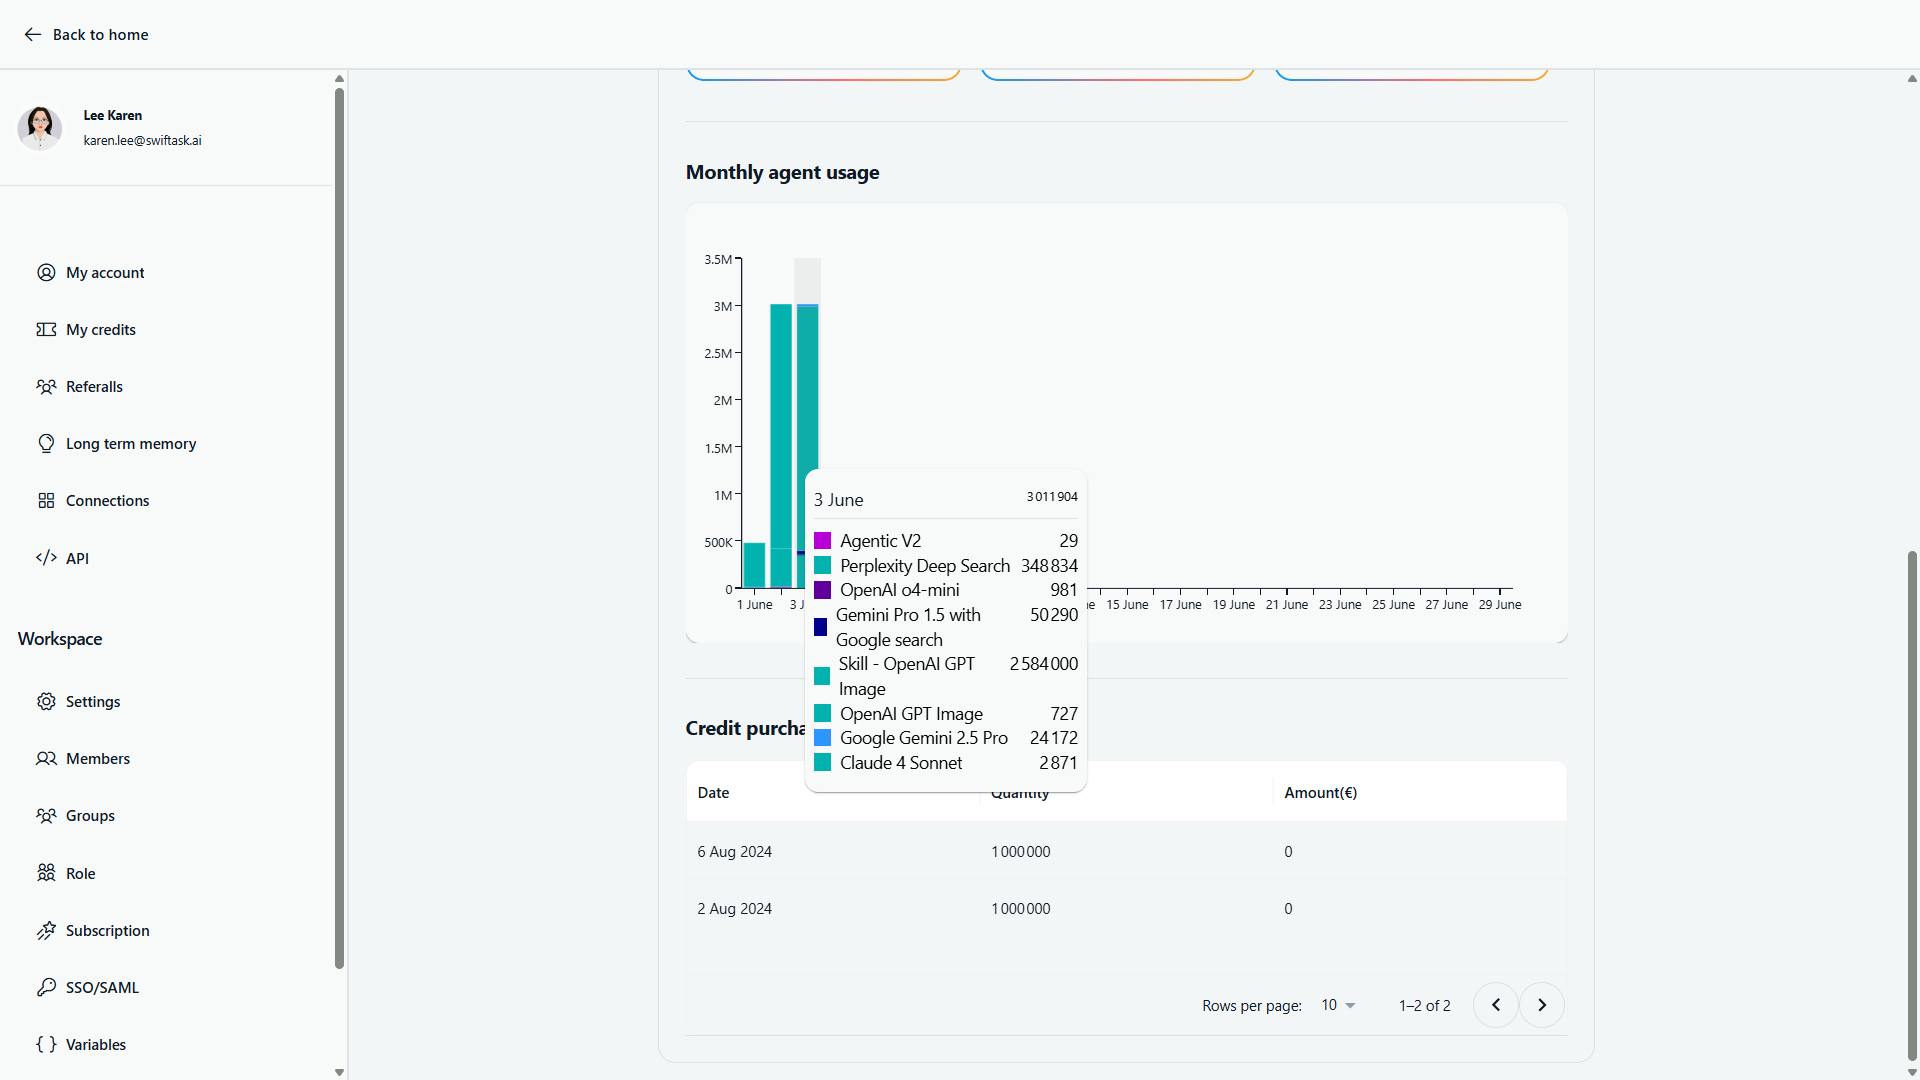Image resolution: width=1920 pixels, height=1080 pixels.
Task: Click the SSO/SAML key icon
Action: pyautogui.click(x=46, y=988)
